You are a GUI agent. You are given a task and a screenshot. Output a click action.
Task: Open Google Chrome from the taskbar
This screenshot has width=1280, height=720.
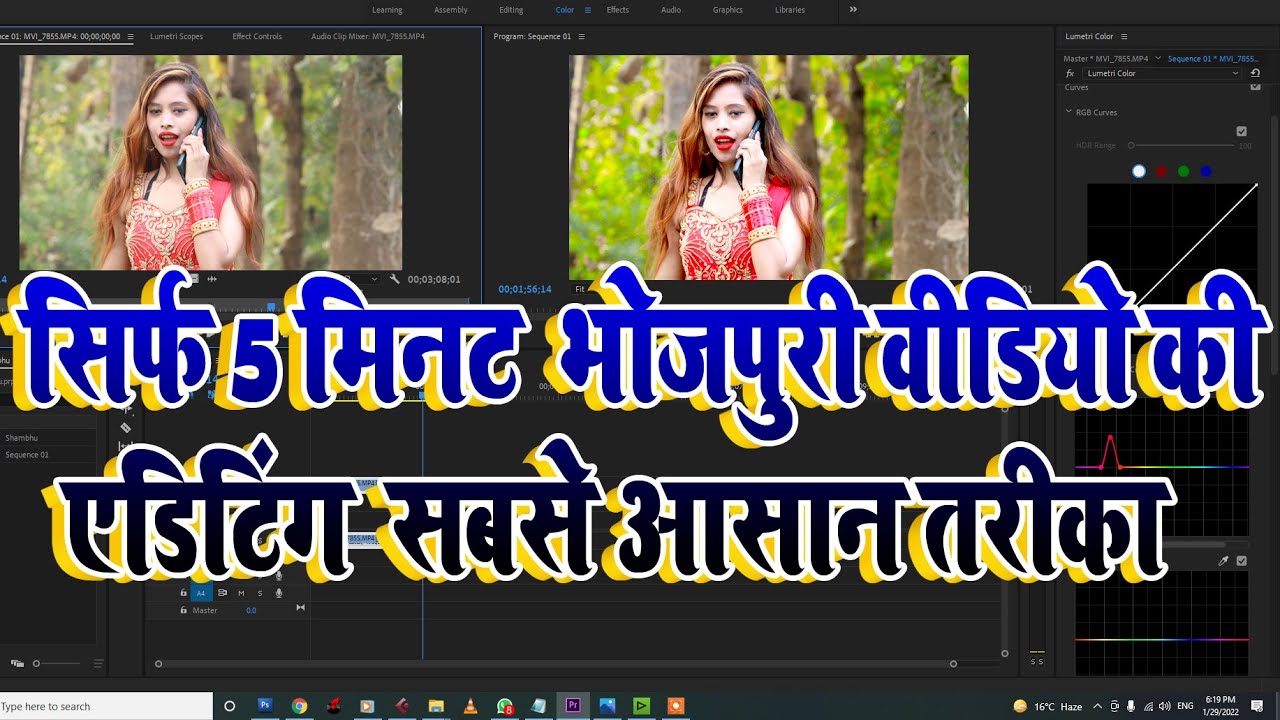[x=299, y=706]
